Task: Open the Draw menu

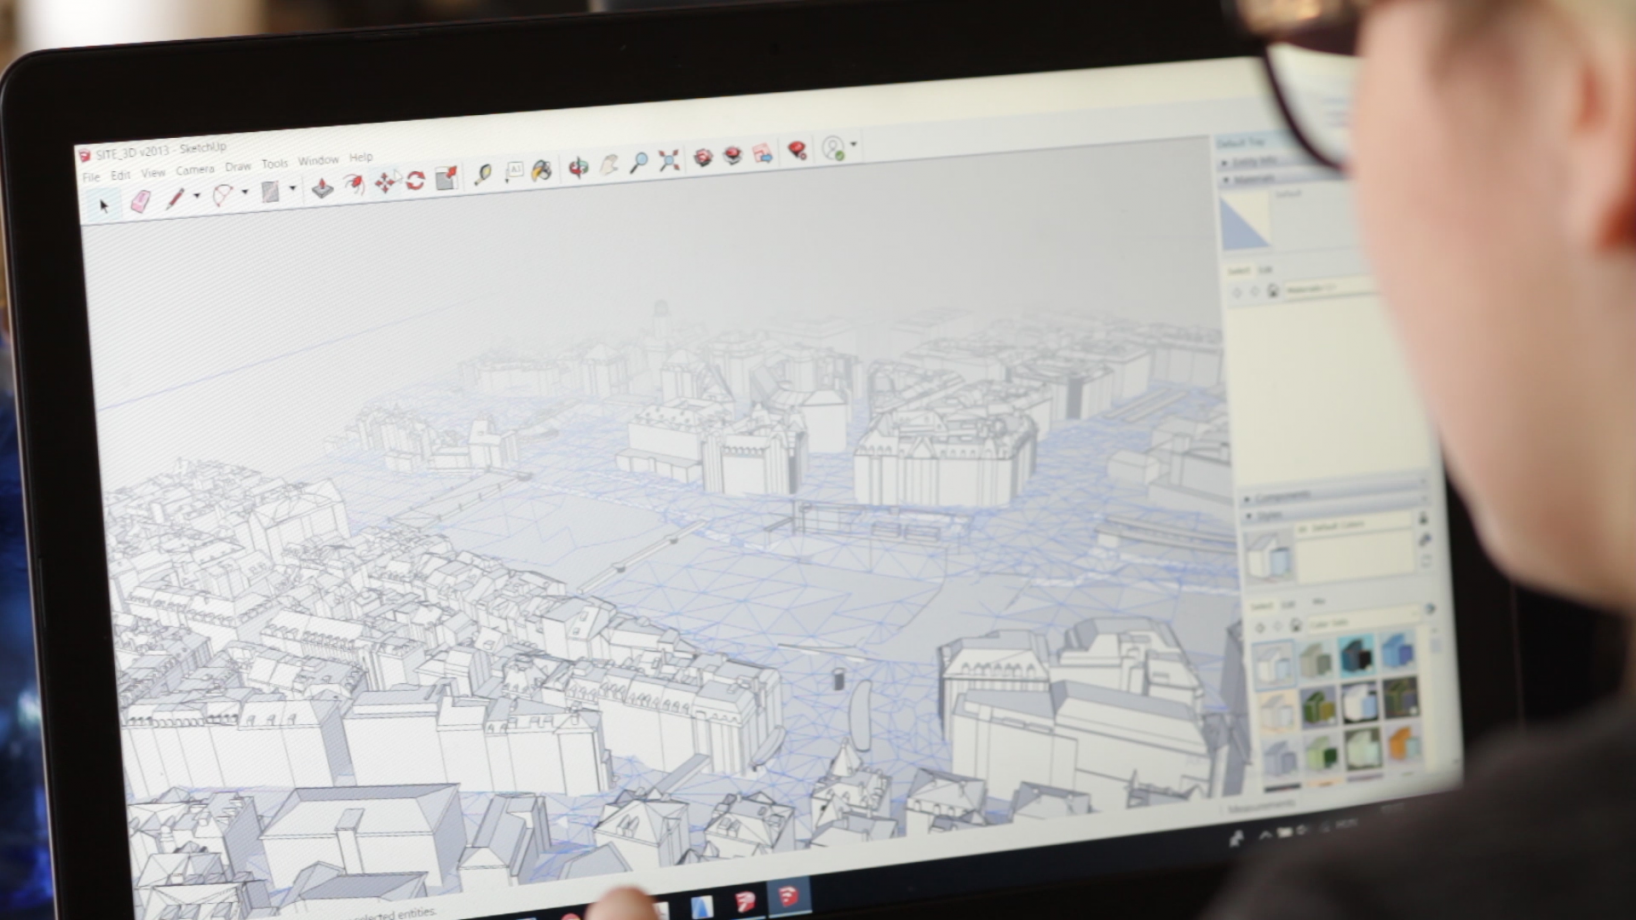Action: [238, 167]
